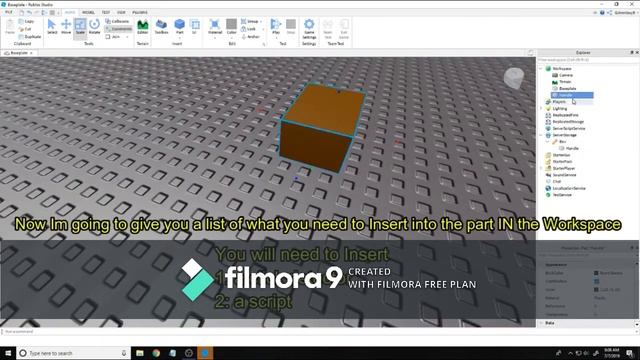This screenshot has height=360, width=640.
Task: Select the Handle under Box
Action: [569, 148]
